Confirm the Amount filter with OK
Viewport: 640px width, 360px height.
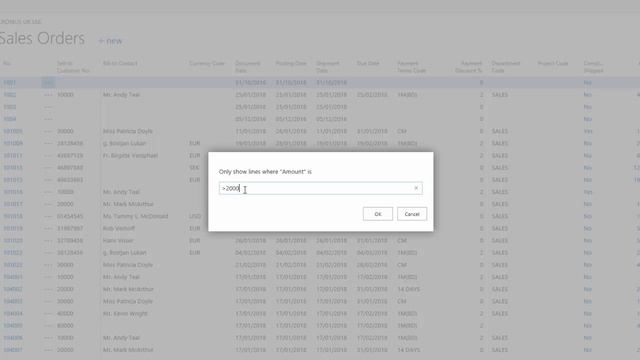pos(378,214)
